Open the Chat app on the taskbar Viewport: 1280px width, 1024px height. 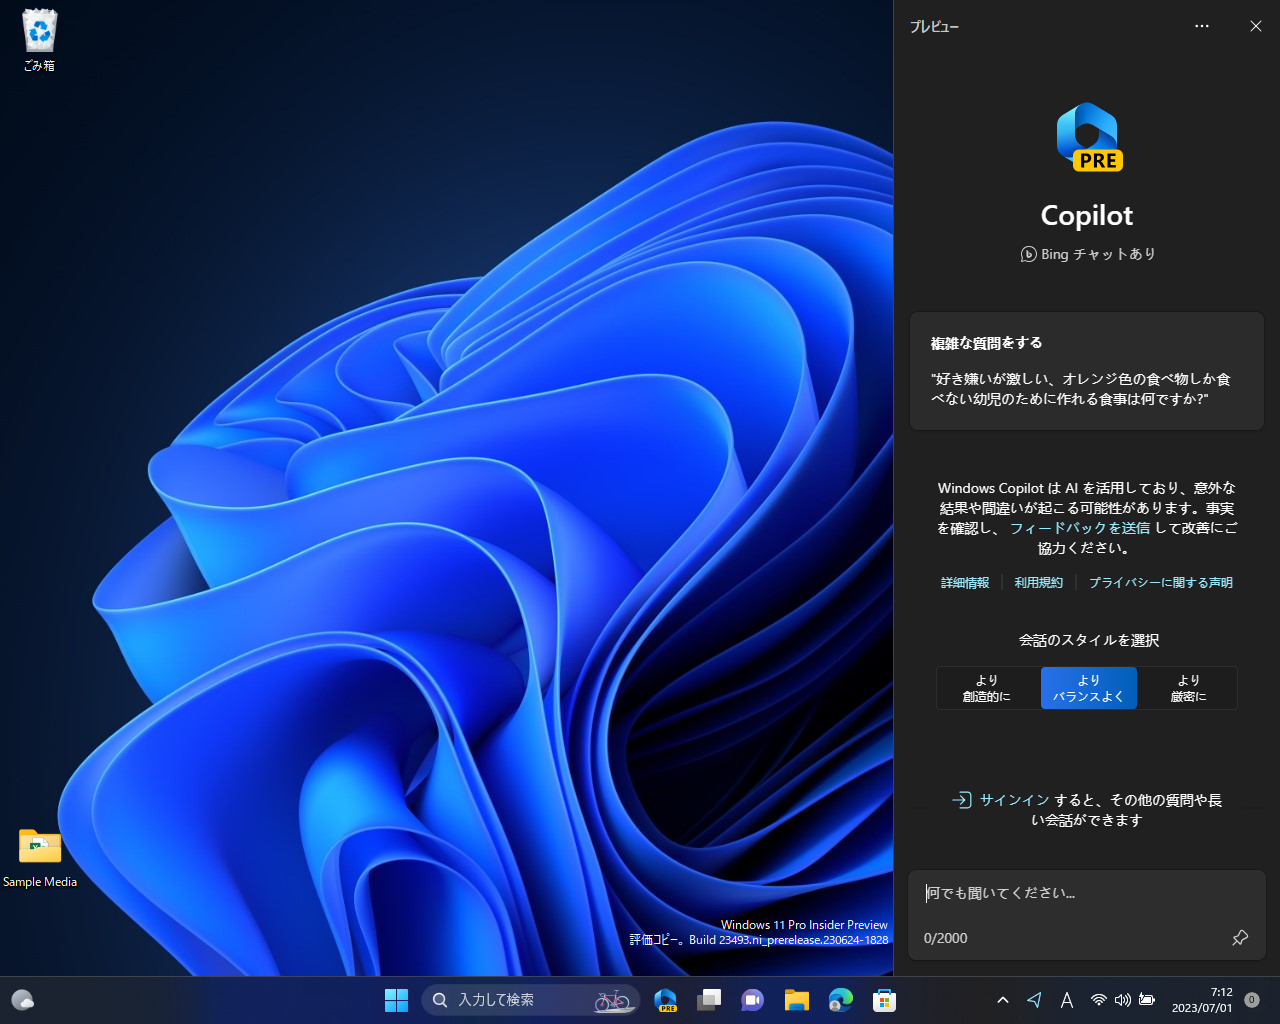click(x=752, y=999)
